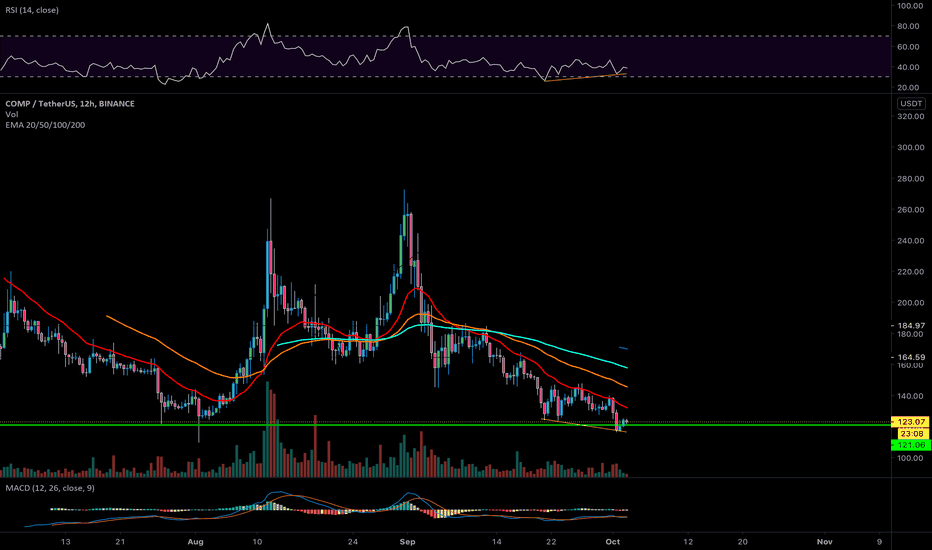
Task: Click the Sep date label on time axis
Action: (407, 542)
